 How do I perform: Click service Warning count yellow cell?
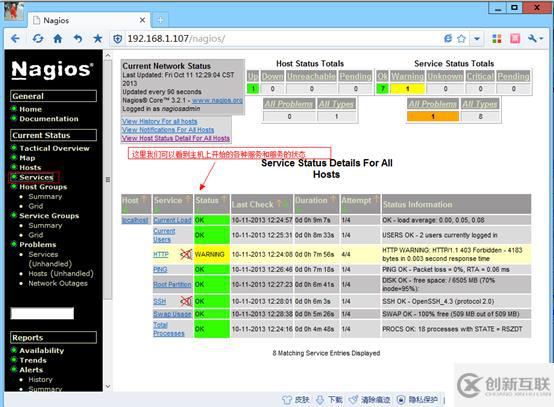pyautogui.click(x=407, y=89)
